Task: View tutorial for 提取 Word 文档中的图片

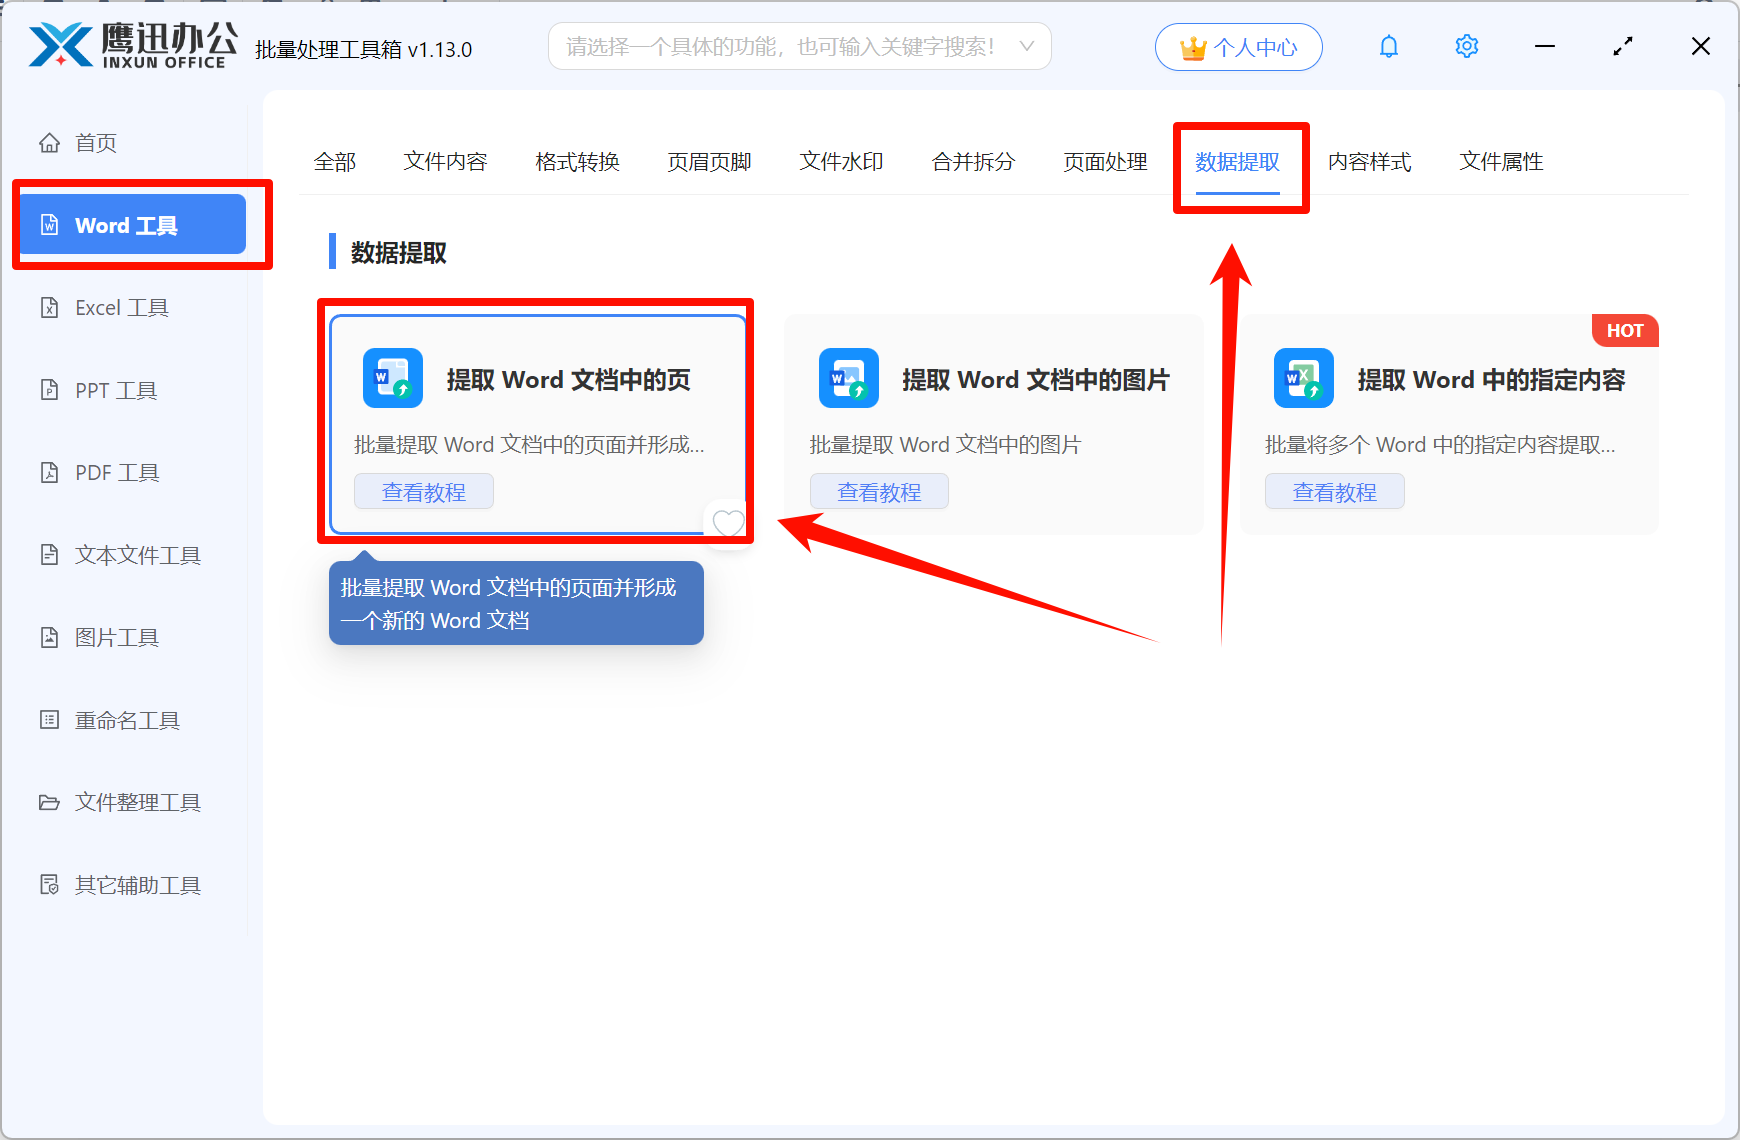Action: click(x=879, y=492)
